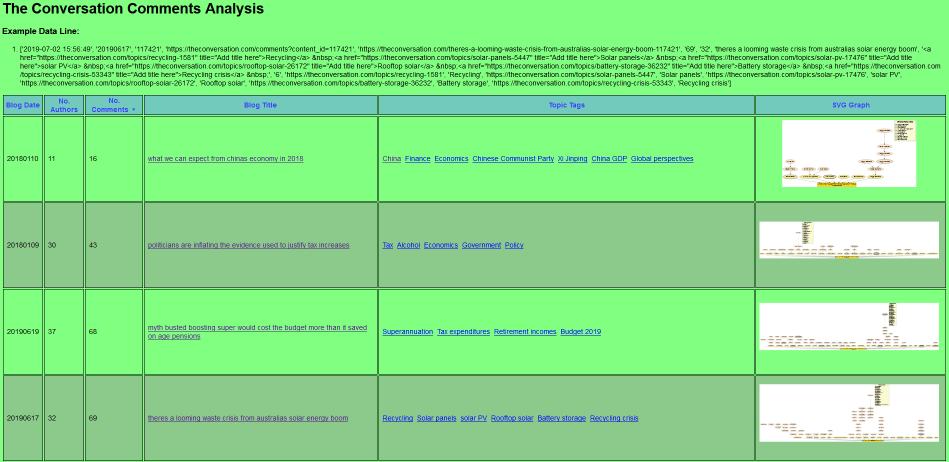Select comments count cell 16
This screenshot has height=462, width=949.
114,159
